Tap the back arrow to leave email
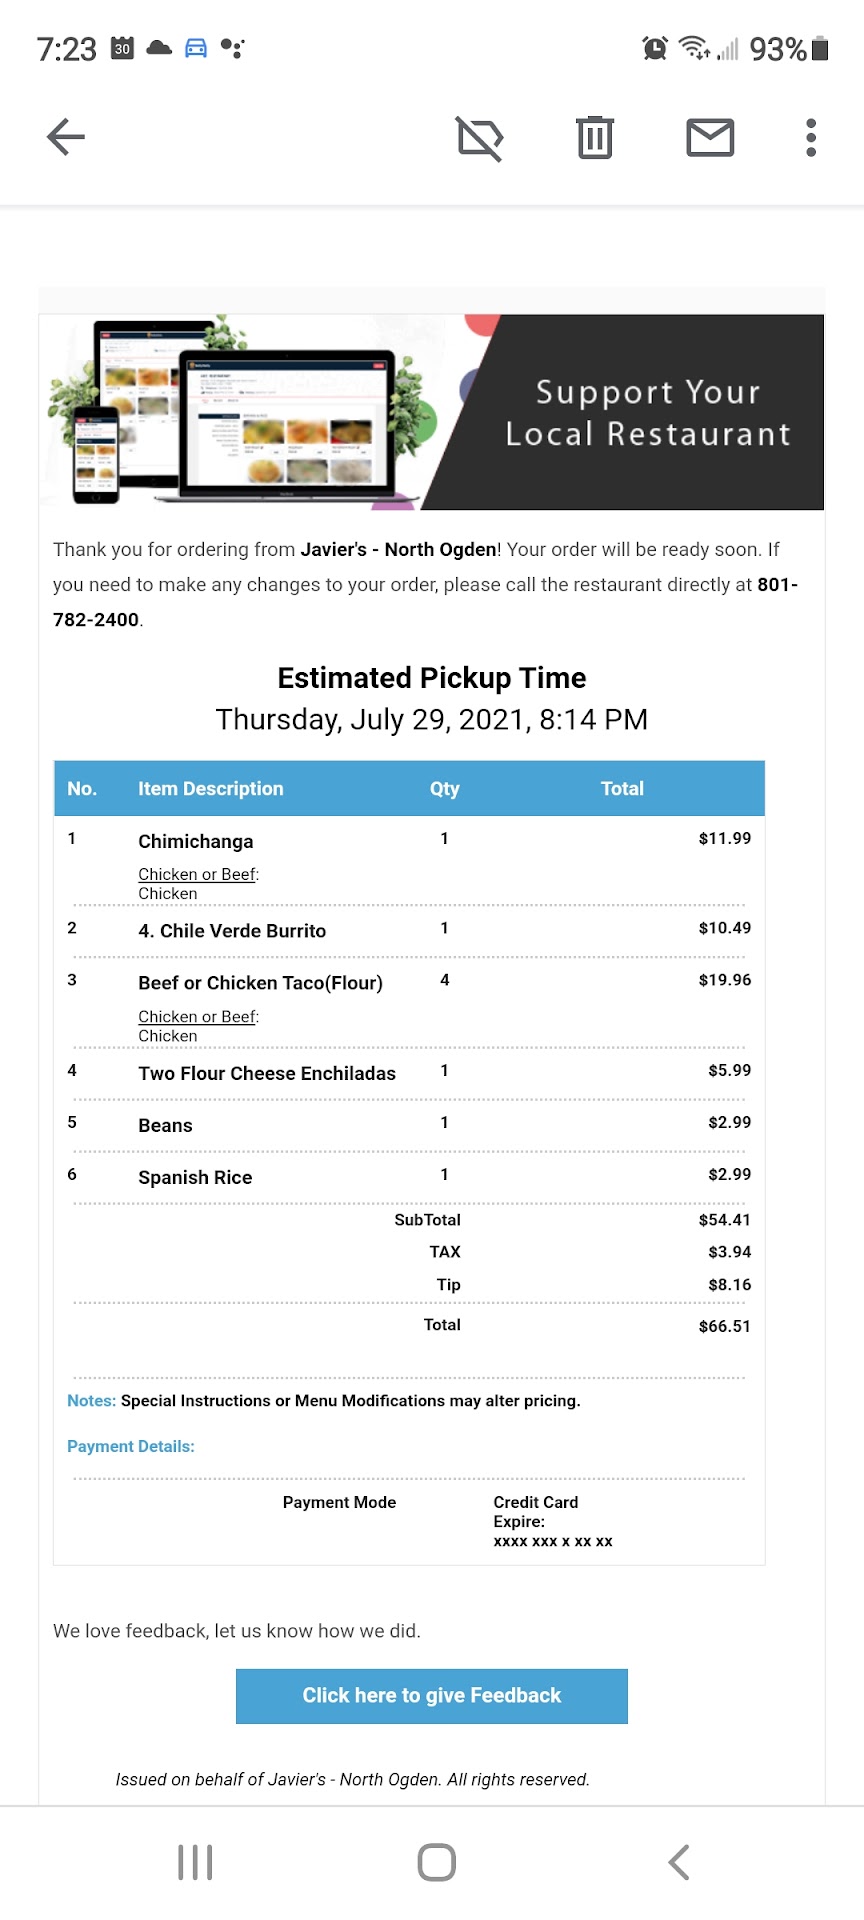864x1920 pixels. pos(66,137)
